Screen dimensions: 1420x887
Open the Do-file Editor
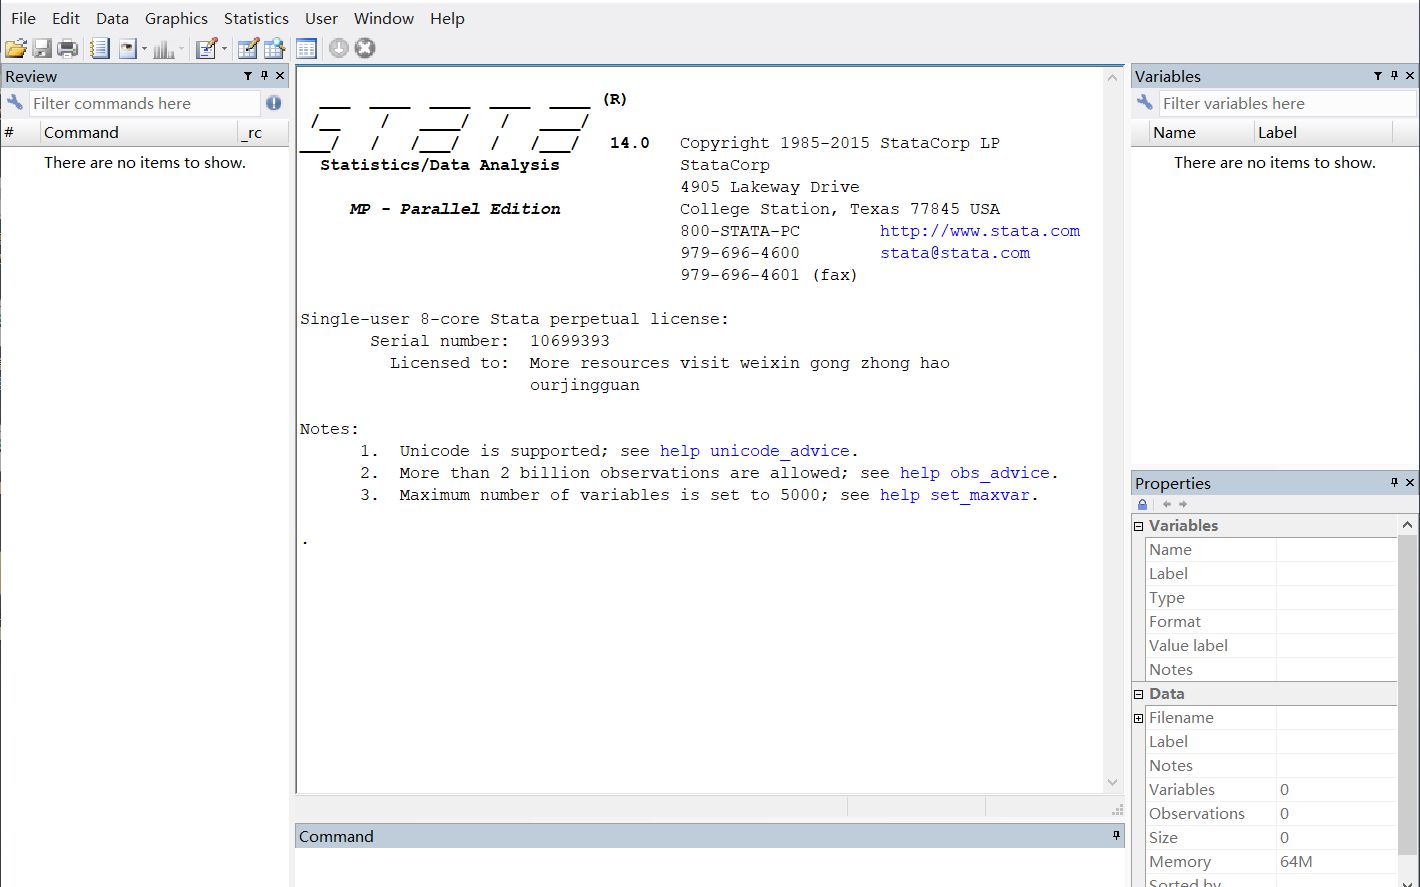point(207,47)
